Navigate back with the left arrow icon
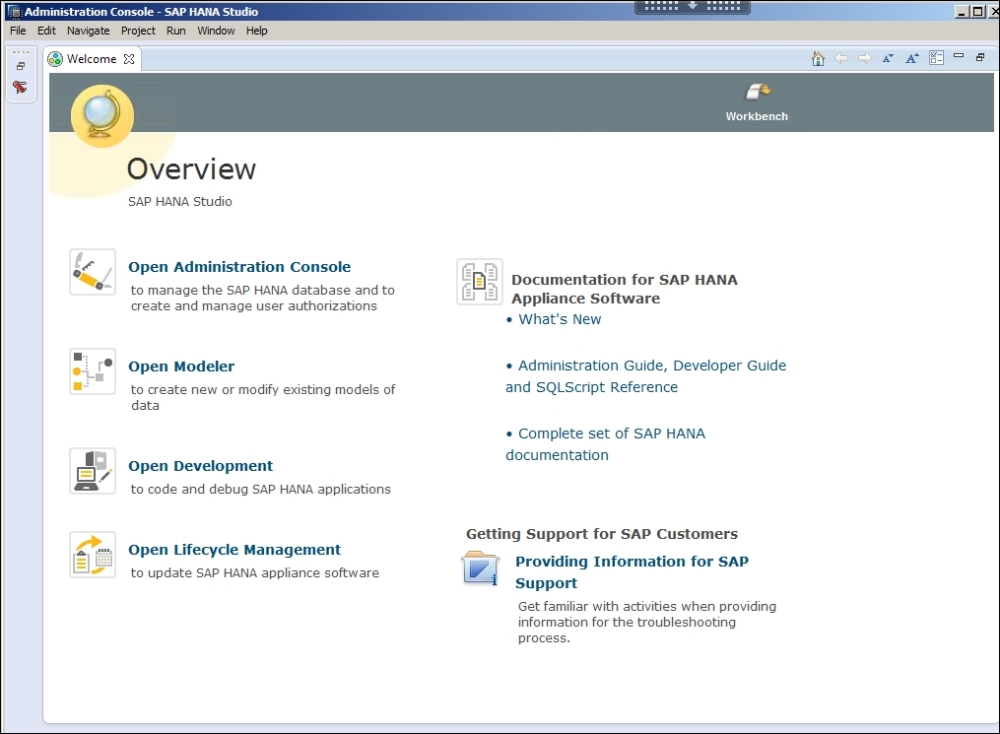The width and height of the screenshot is (1000, 734). [x=842, y=58]
